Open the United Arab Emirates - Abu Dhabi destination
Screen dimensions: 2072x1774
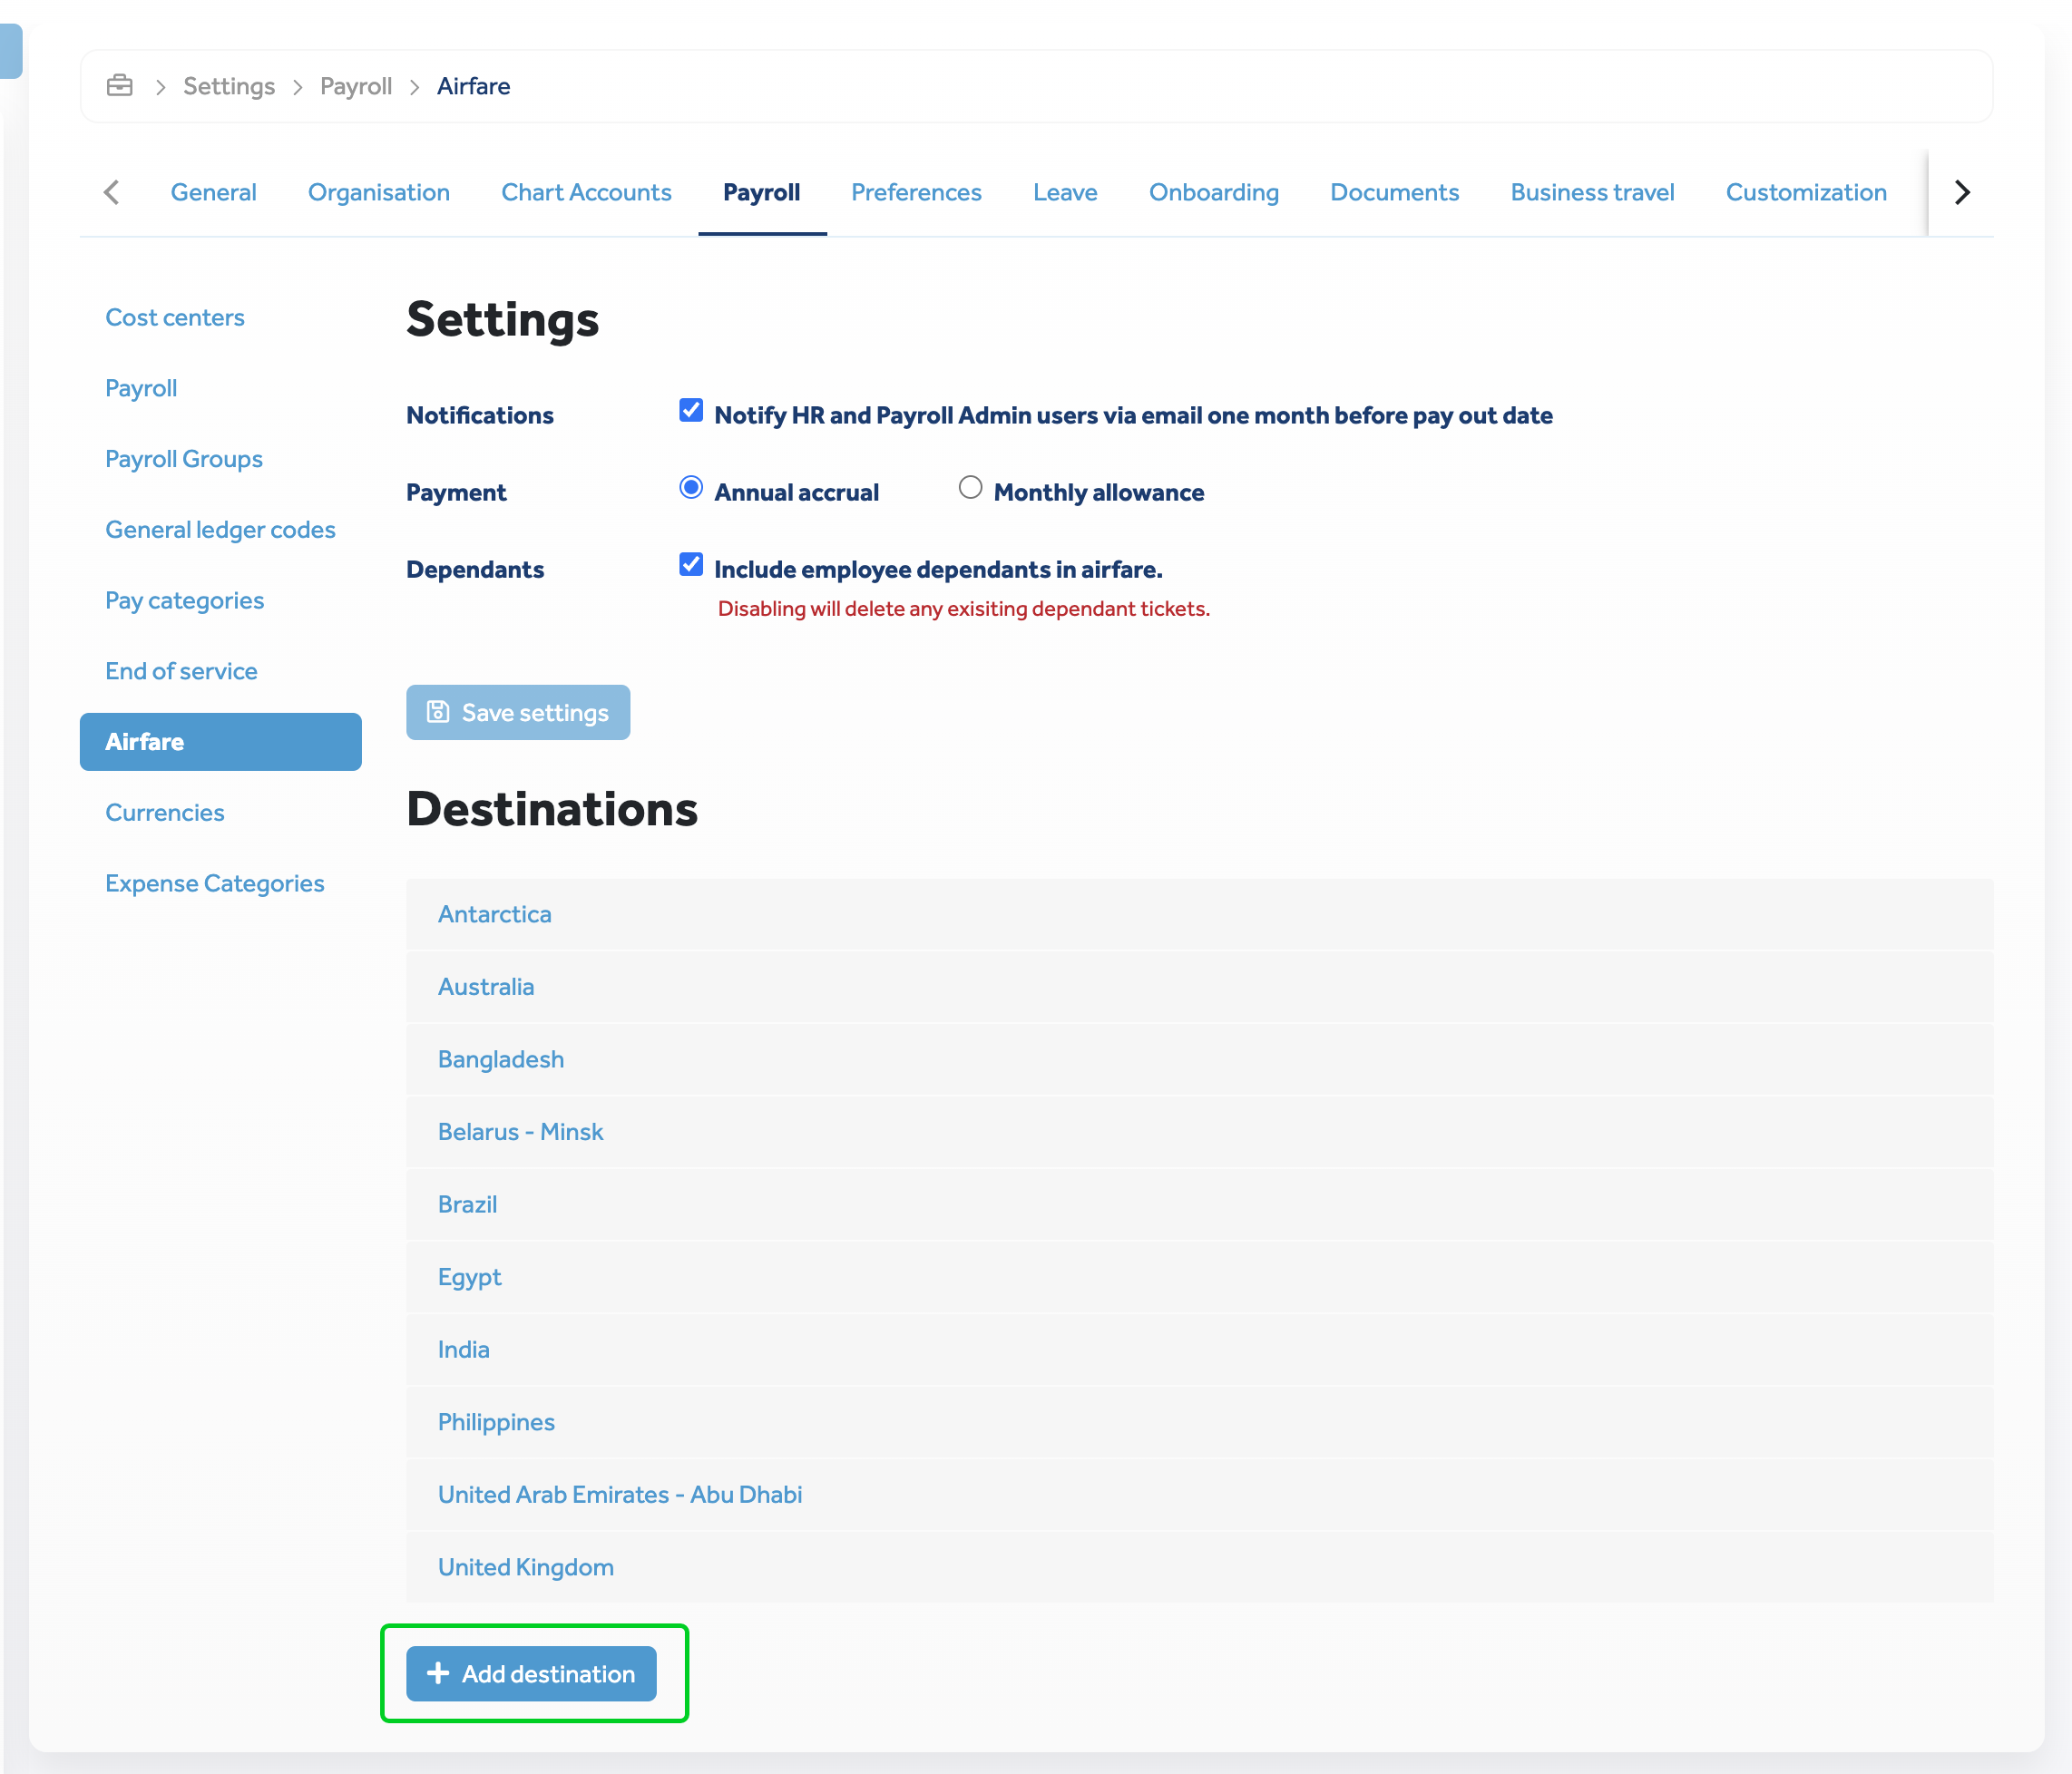coord(620,1494)
